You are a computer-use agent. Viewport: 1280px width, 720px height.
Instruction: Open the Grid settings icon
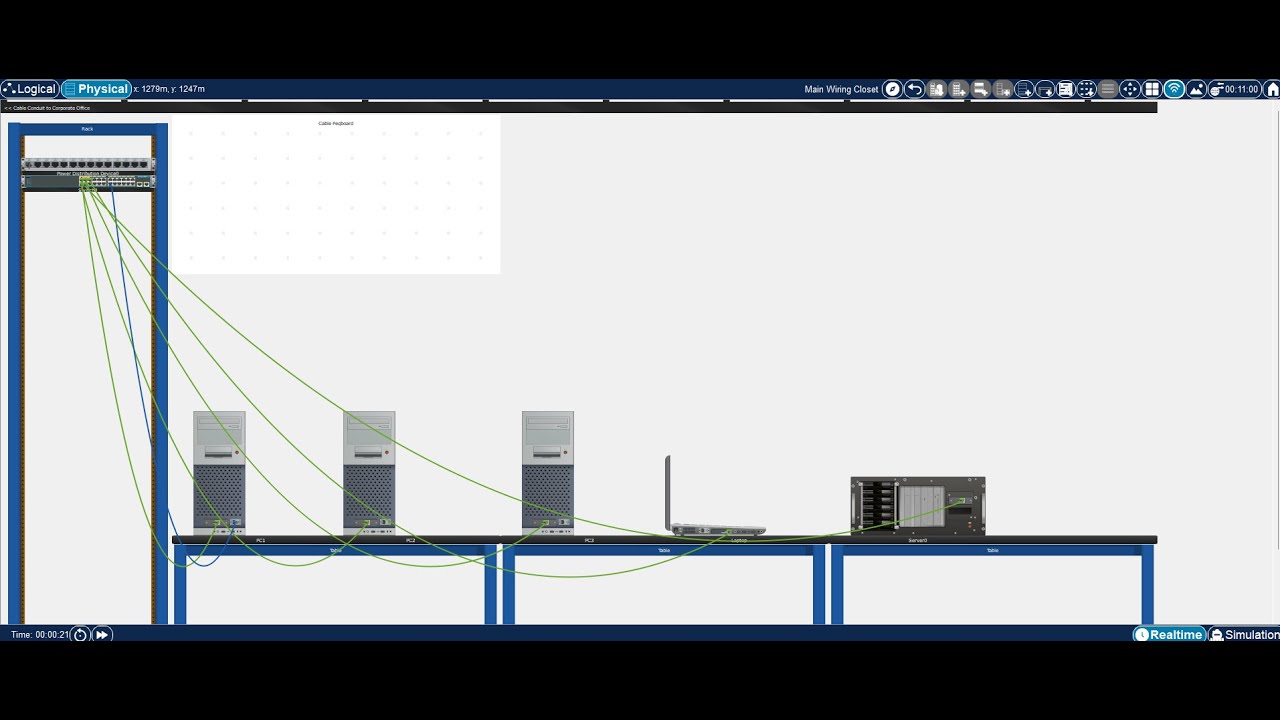[1152, 89]
